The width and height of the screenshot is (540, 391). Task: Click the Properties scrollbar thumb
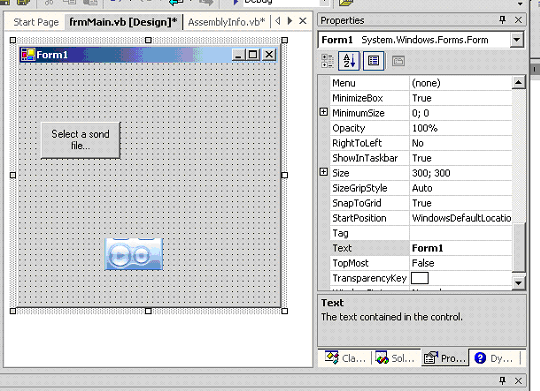click(518, 247)
